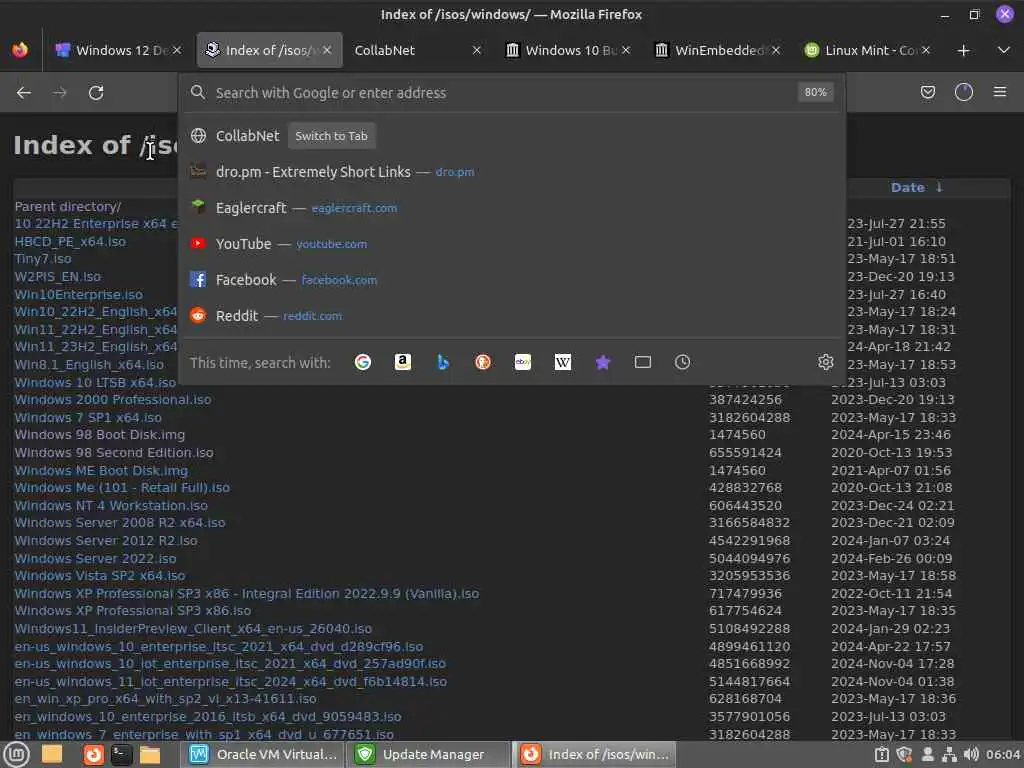Open network icon in system tray

click(x=950, y=755)
